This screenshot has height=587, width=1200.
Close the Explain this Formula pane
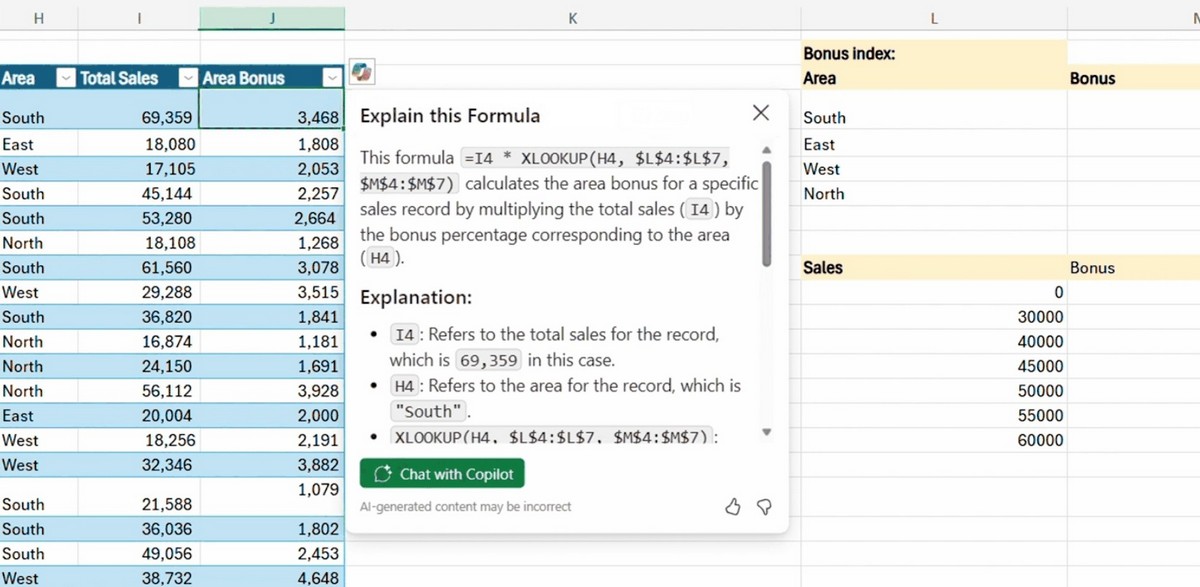tap(761, 113)
